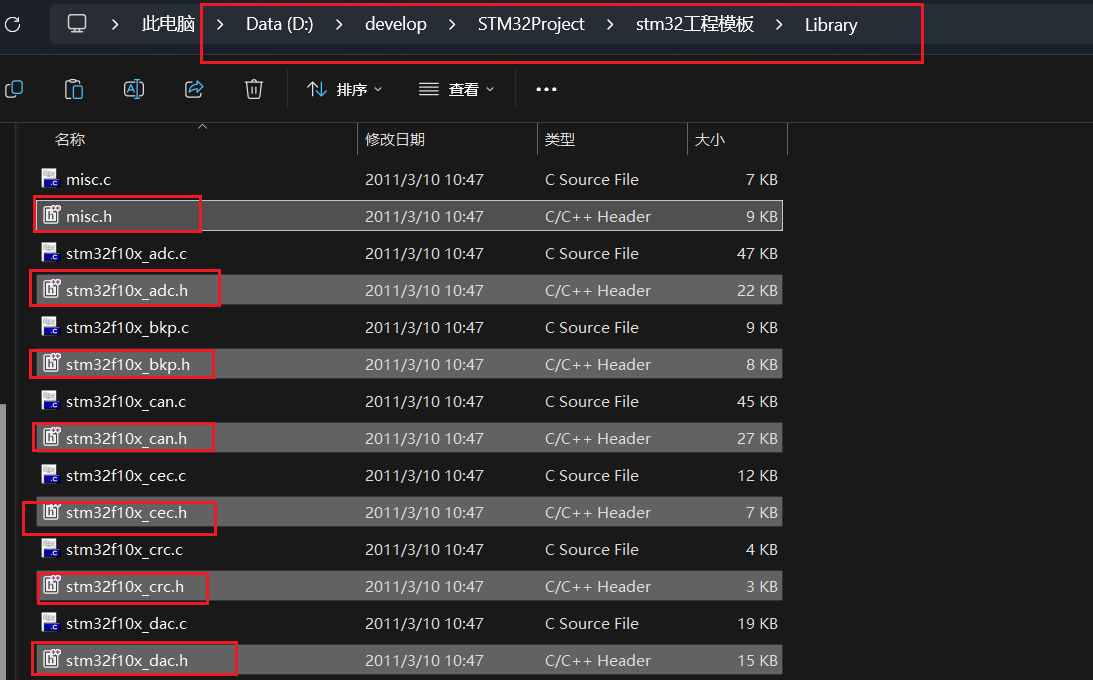The height and width of the screenshot is (680, 1093).
Task: Open the 排序 sort dropdown
Action: [x=345, y=89]
